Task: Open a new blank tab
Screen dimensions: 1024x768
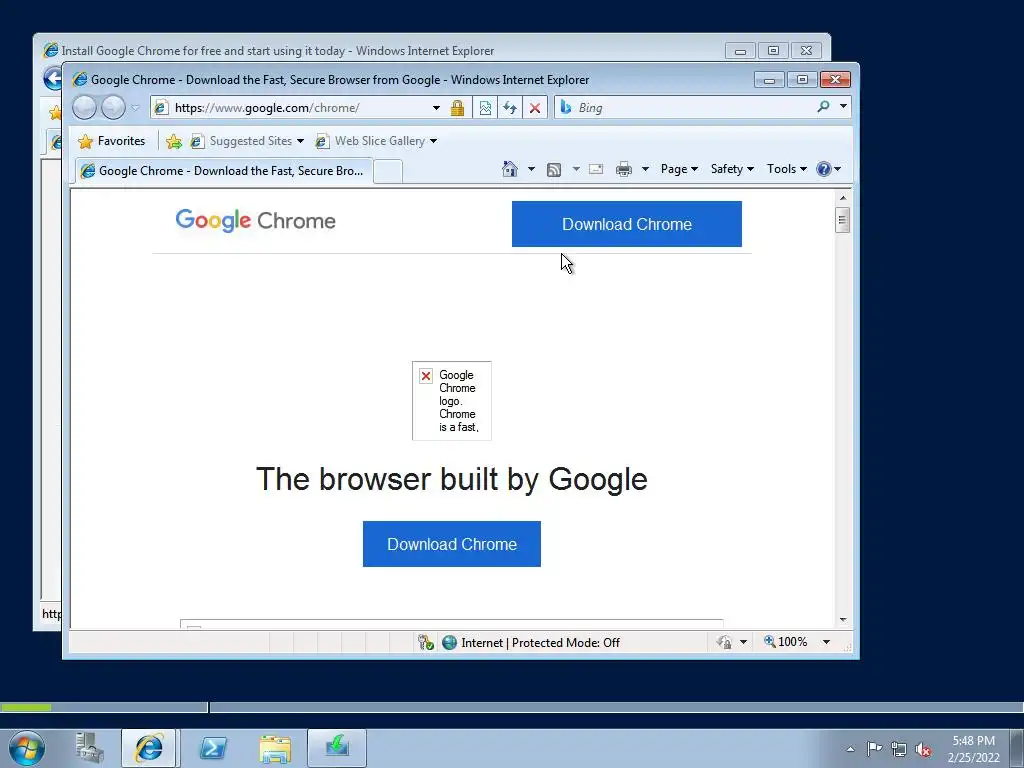Action: (x=388, y=172)
